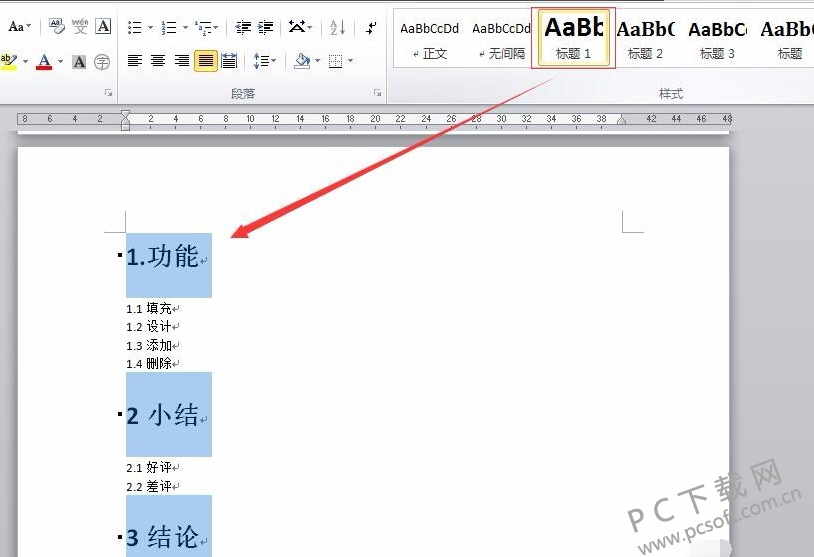Click the Shading paint bucket

[x=302, y=61]
